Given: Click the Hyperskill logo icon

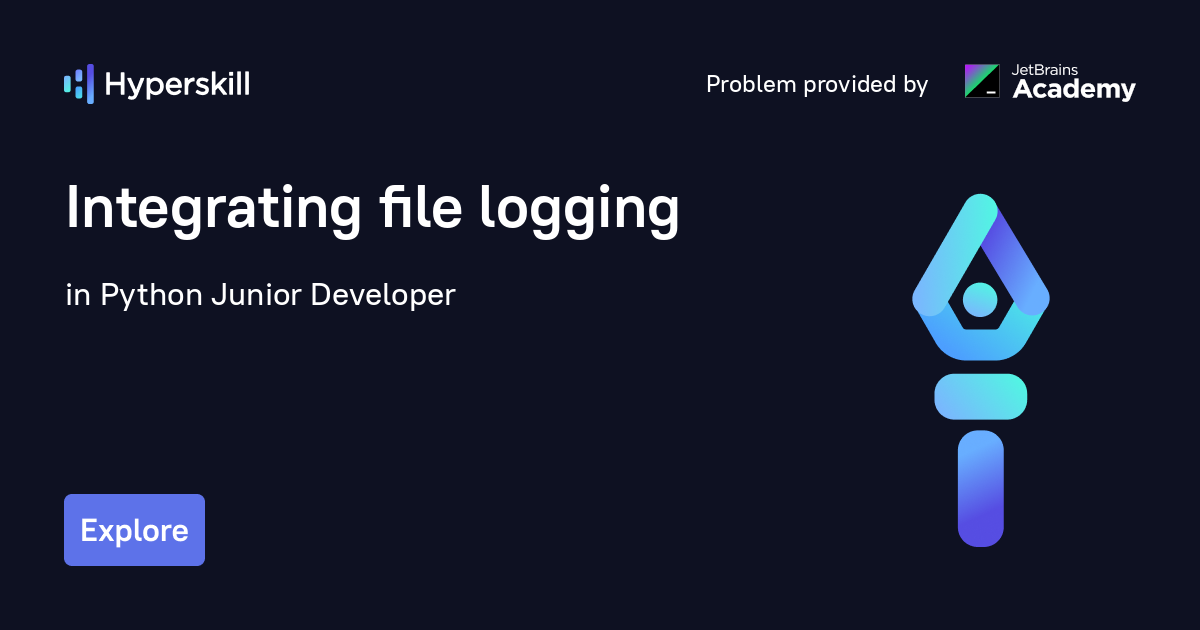Looking at the screenshot, I should tap(78, 84).
